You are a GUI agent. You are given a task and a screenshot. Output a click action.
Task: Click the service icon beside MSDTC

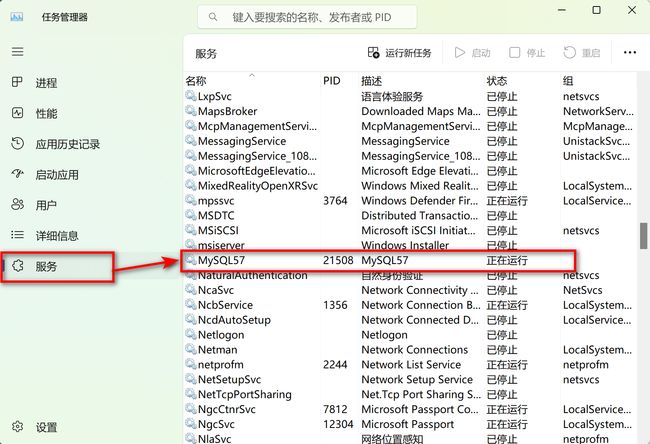click(191, 215)
